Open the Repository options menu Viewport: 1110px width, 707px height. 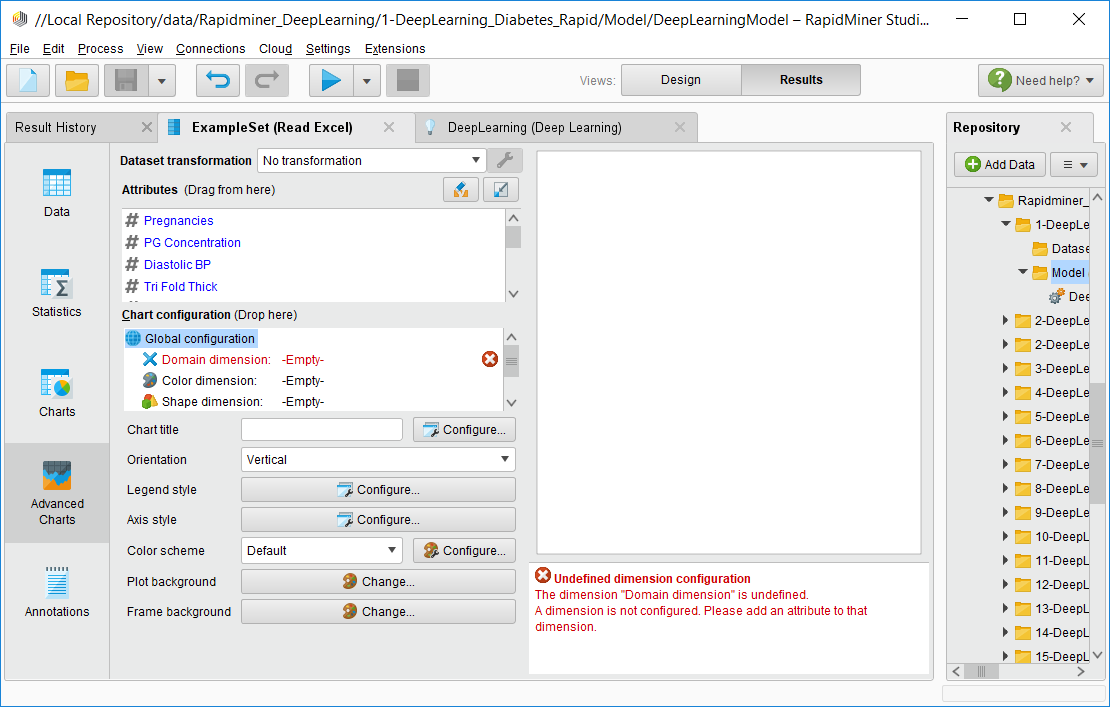pyautogui.click(x=1074, y=164)
